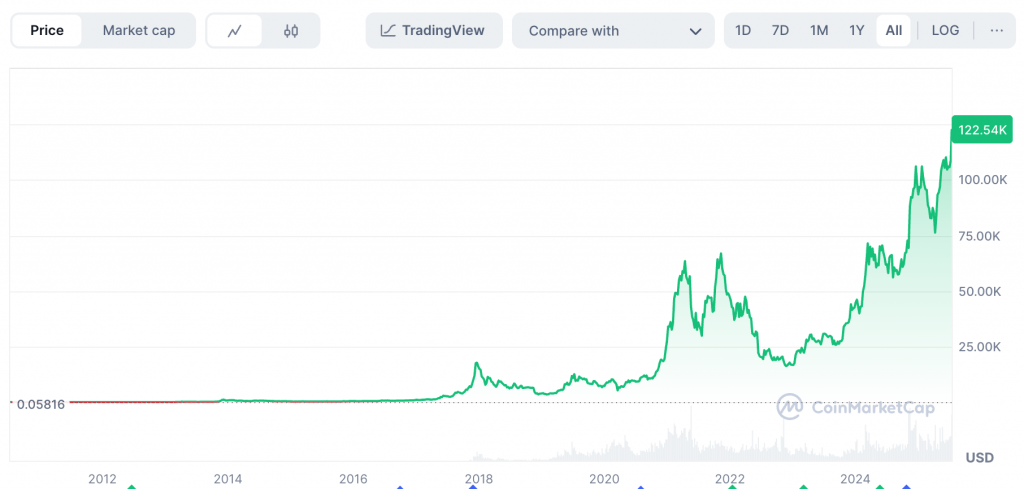Click the blue marker after 2024
Screen dimensions: 1024x489
(x=906, y=487)
